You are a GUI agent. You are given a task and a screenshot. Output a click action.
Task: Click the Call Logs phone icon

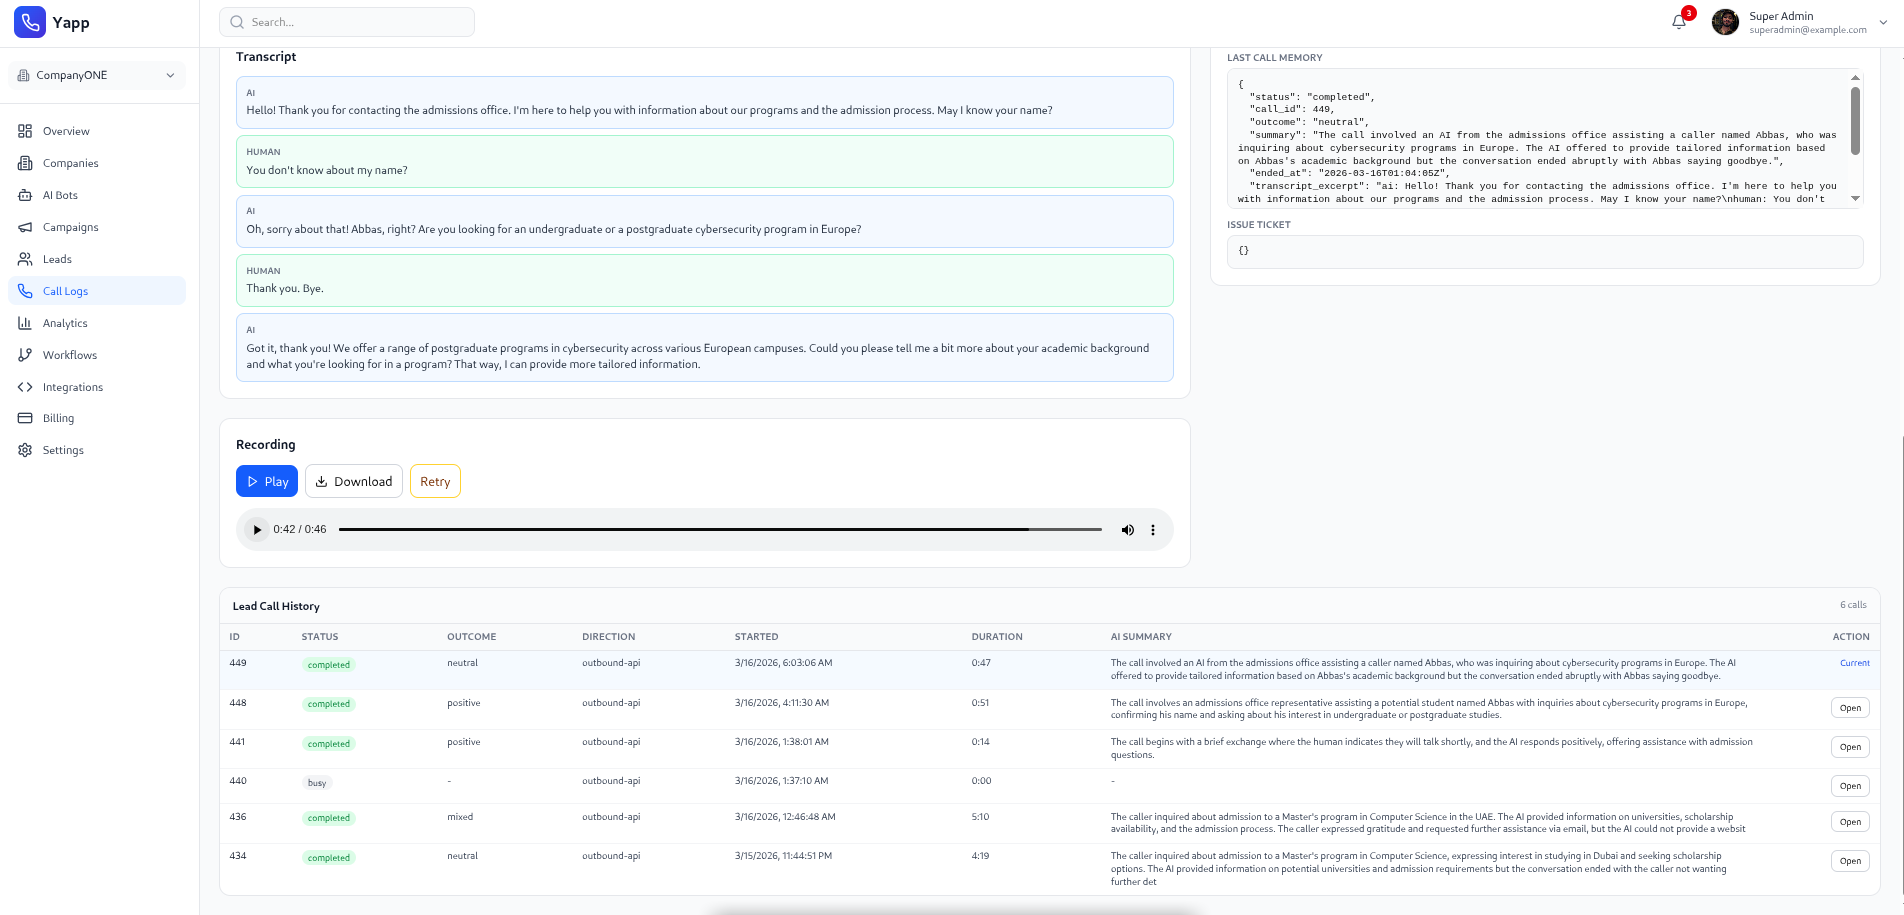pyautogui.click(x=25, y=291)
